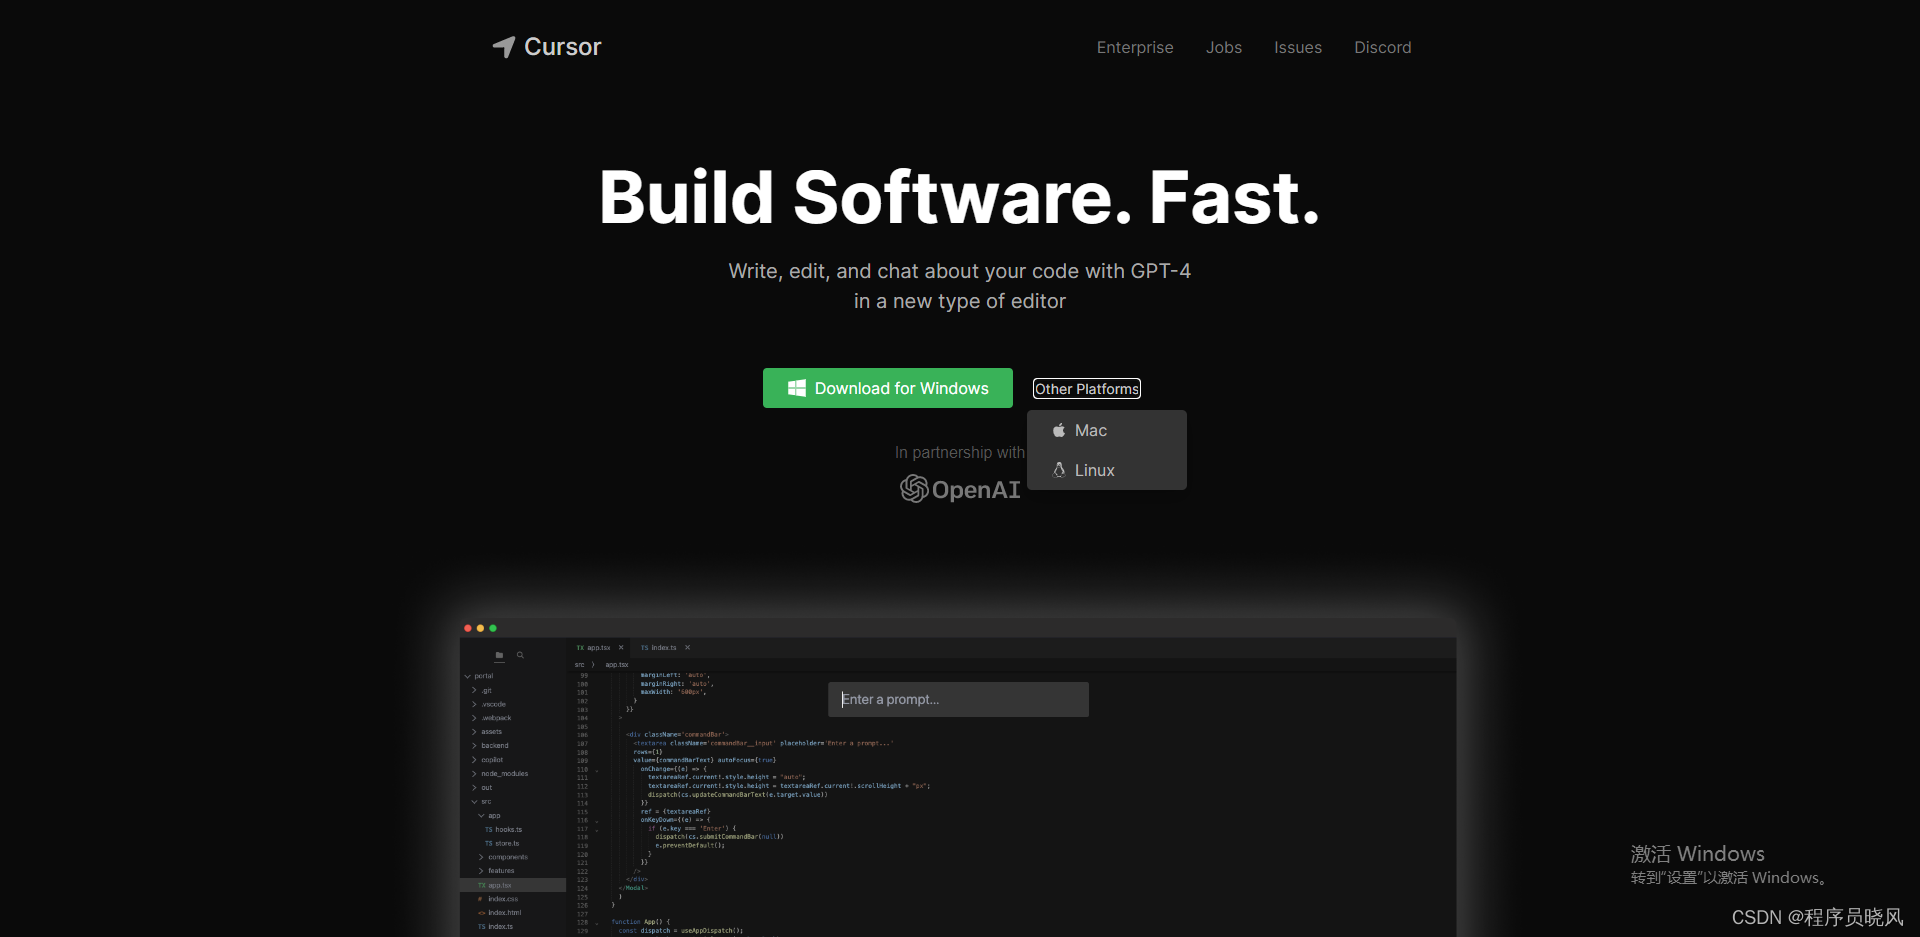Screen dimensions: 1920x937
Task: Select app.tsx in the file tree
Action: click(x=513, y=885)
